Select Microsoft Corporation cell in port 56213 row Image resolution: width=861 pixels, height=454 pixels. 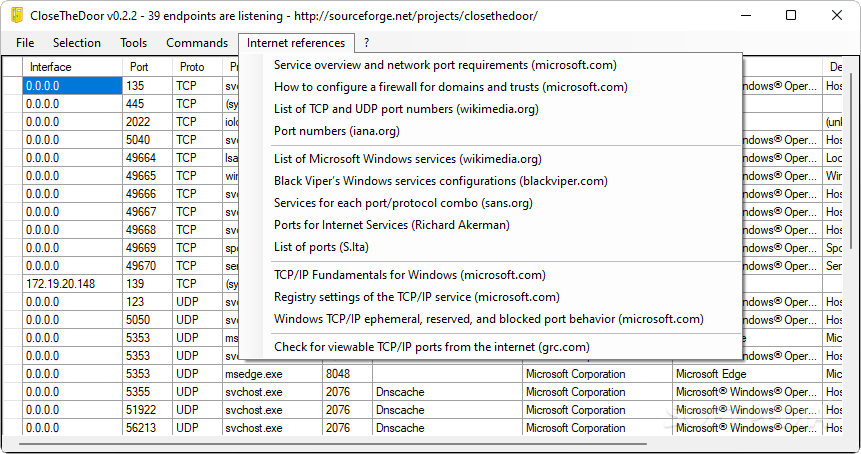coord(597,428)
